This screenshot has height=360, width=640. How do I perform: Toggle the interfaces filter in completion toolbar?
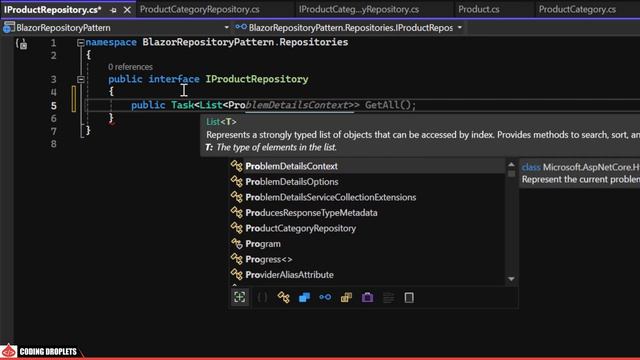coord(325,297)
